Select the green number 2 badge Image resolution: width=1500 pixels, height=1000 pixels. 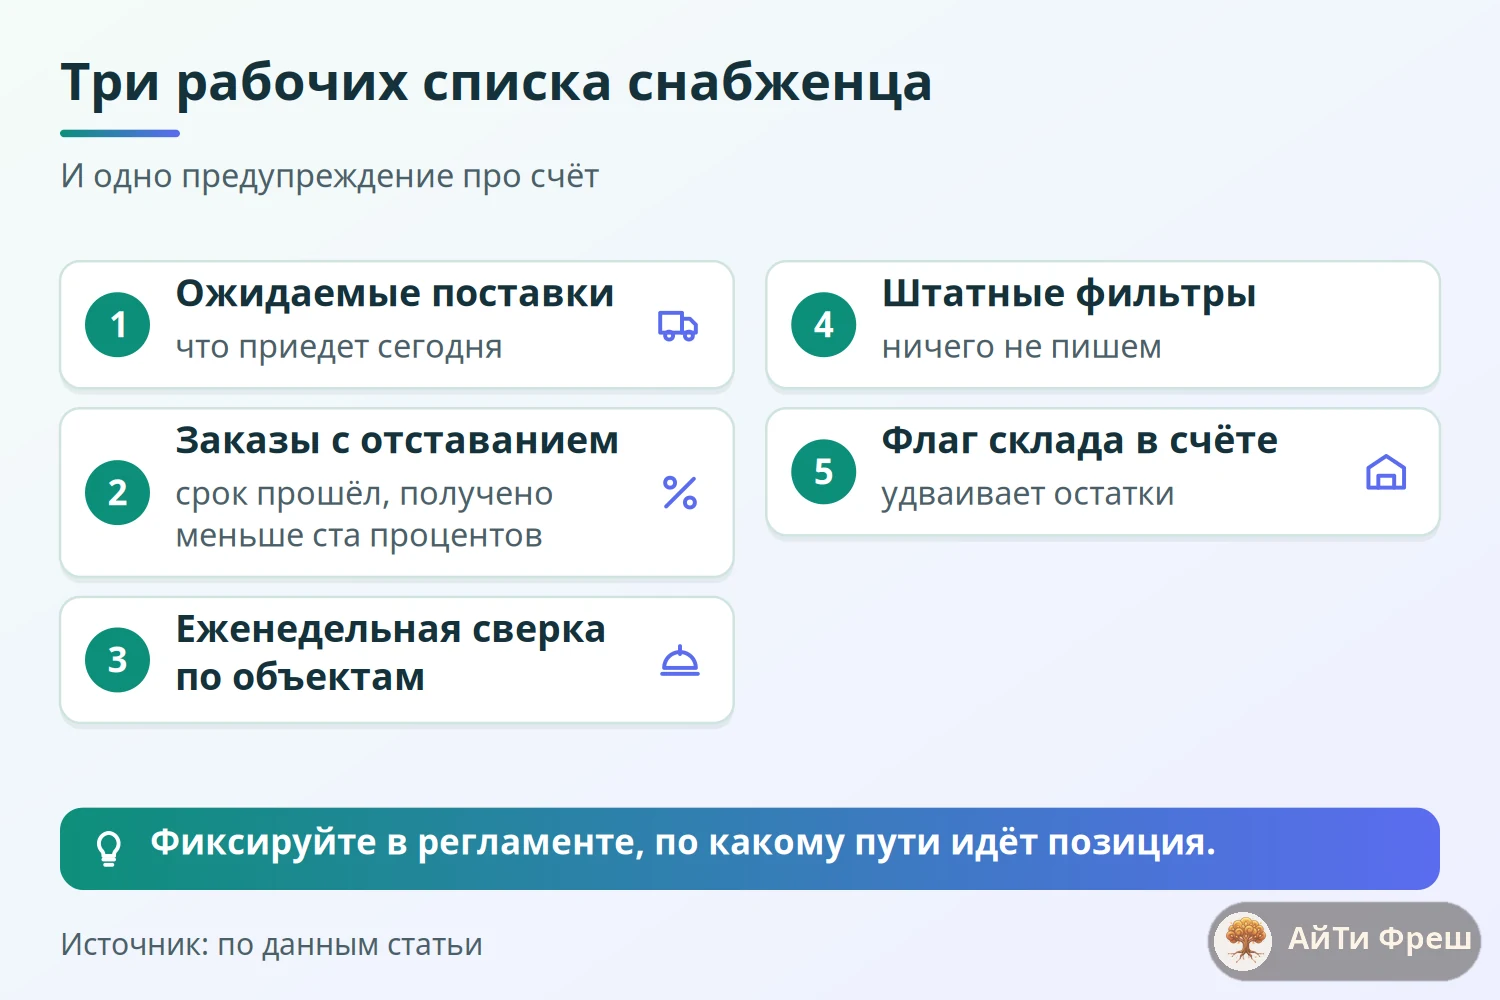click(118, 492)
